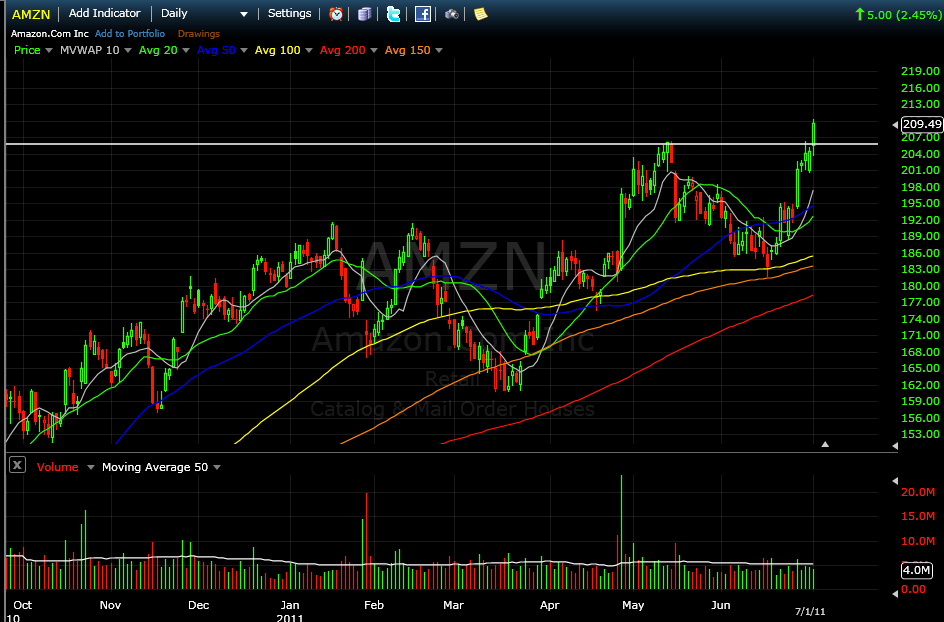Expand the Avg 20 indicator dropdown
The image size is (944, 622).
pos(185,50)
